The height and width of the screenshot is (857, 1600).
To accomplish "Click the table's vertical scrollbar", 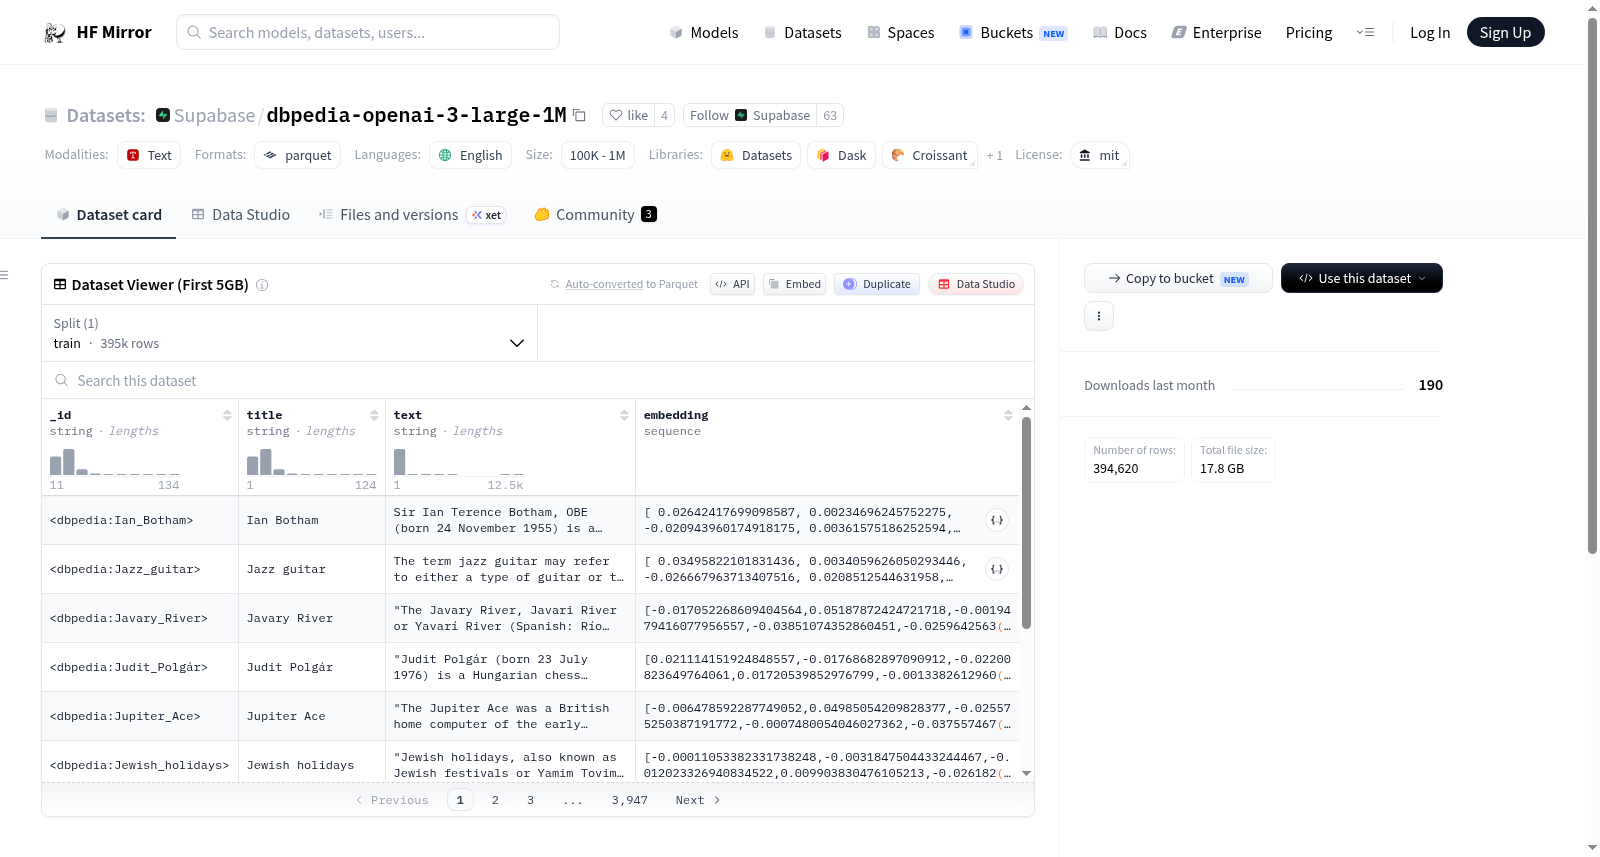I will pos(1026,523).
